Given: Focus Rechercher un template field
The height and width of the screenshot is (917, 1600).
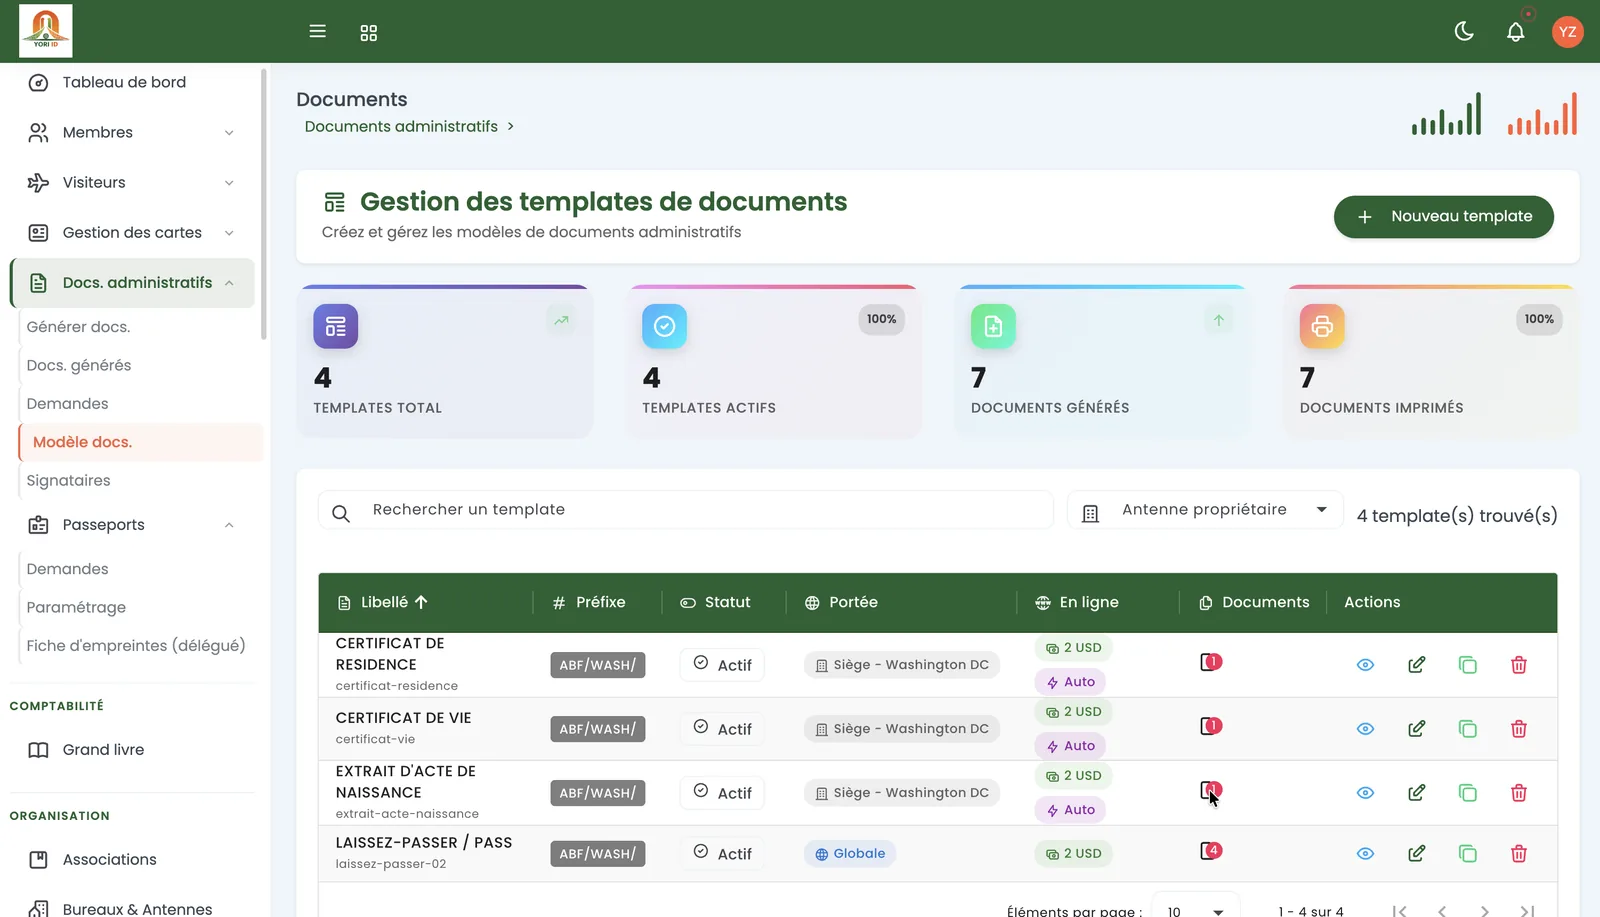Looking at the screenshot, I should click(686, 510).
